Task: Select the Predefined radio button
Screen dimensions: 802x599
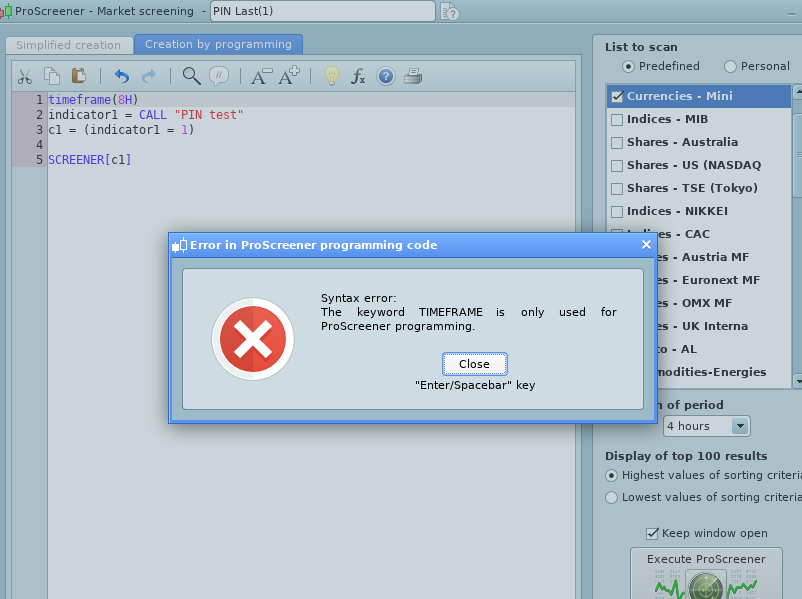Action: [628, 66]
